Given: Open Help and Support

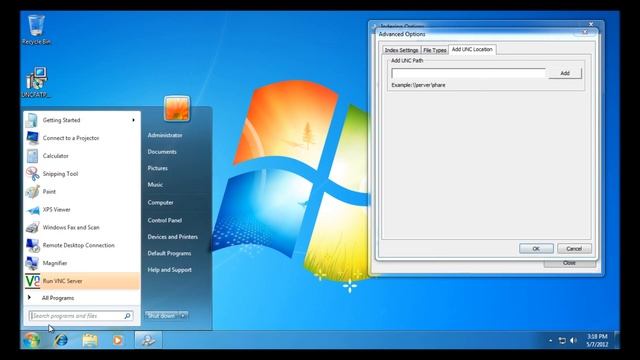Looking at the screenshot, I should [x=169, y=270].
